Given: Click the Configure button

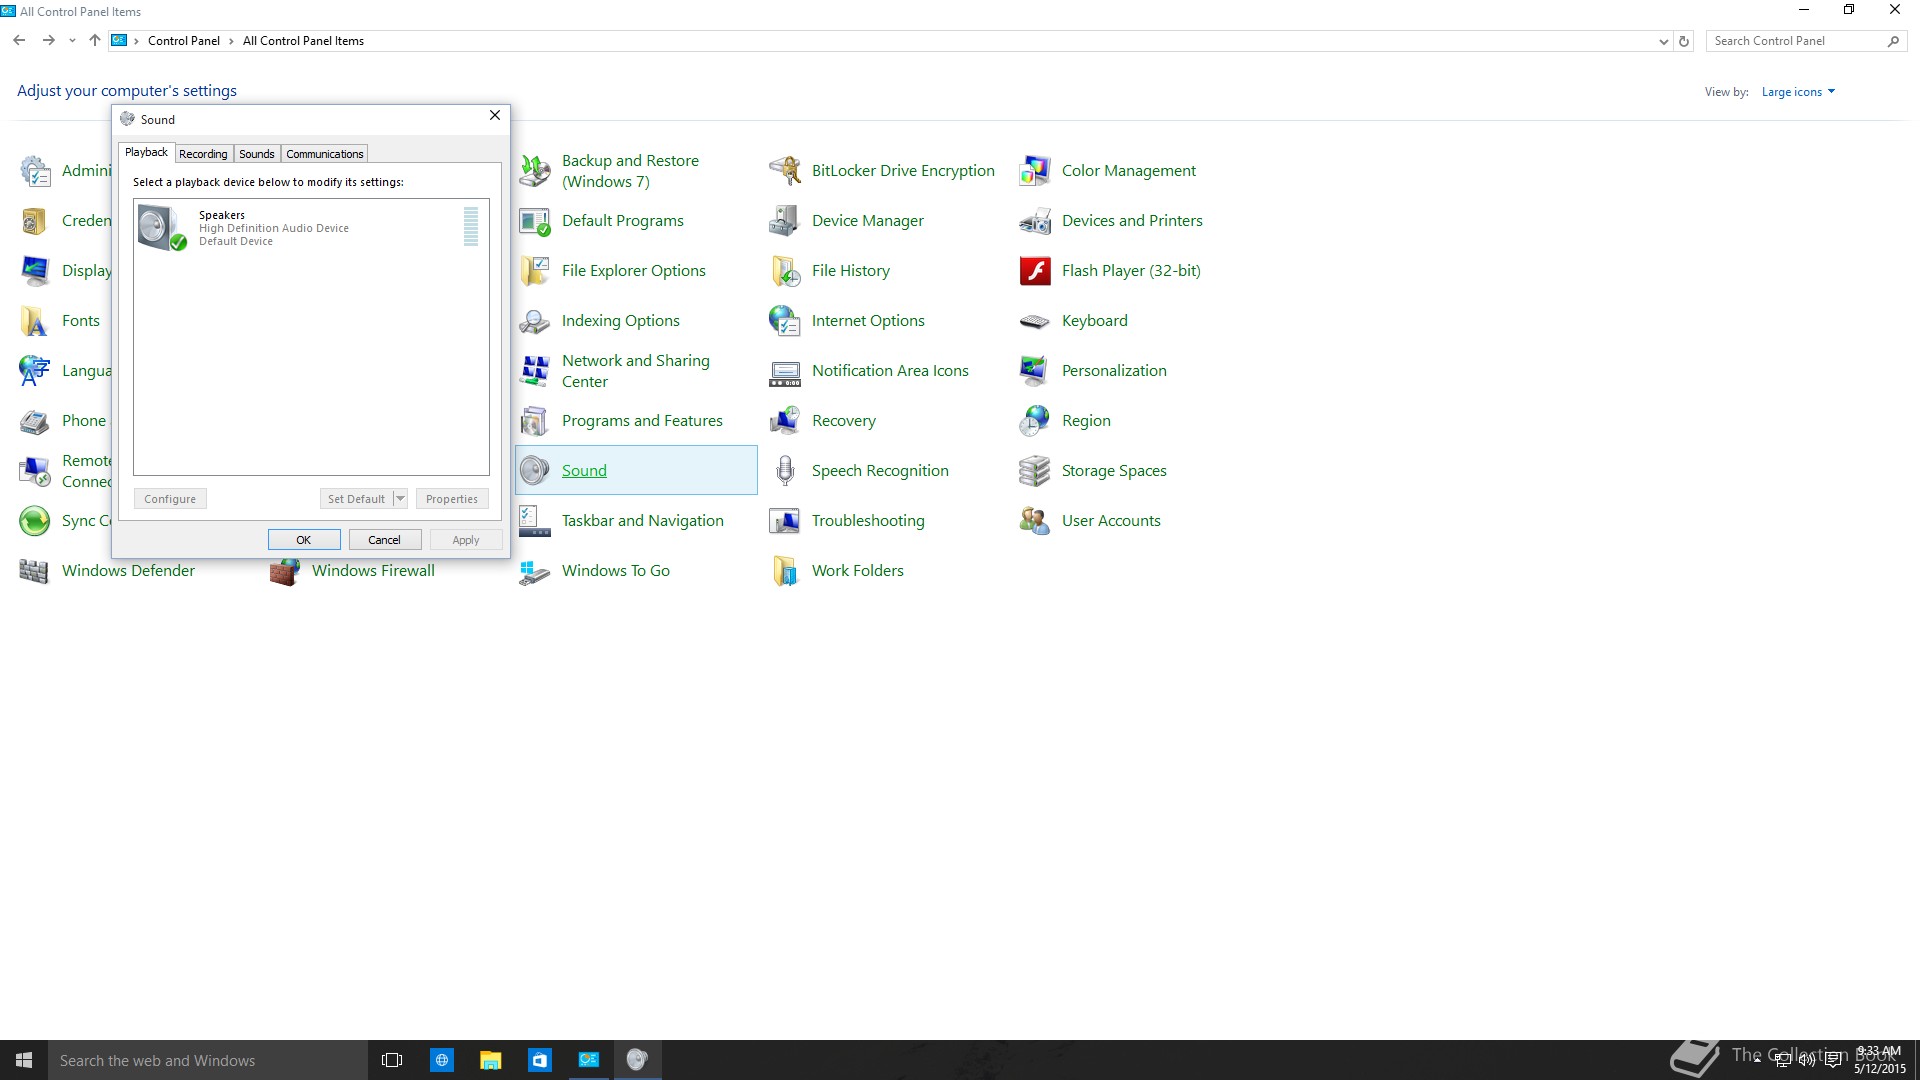Looking at the screenshot, I should point(170,499).
